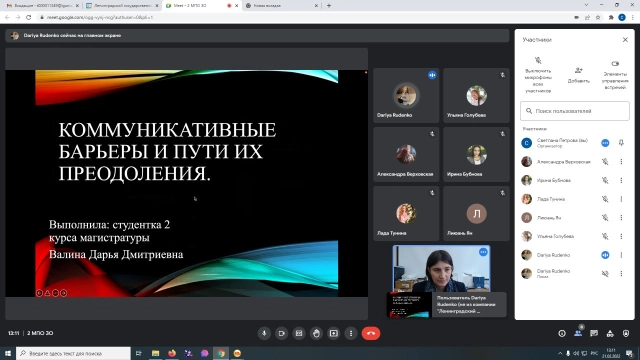This screenshot has width=640, height=360.
Task: Toggle the camera button in call controls
Action: coord(282,333)
